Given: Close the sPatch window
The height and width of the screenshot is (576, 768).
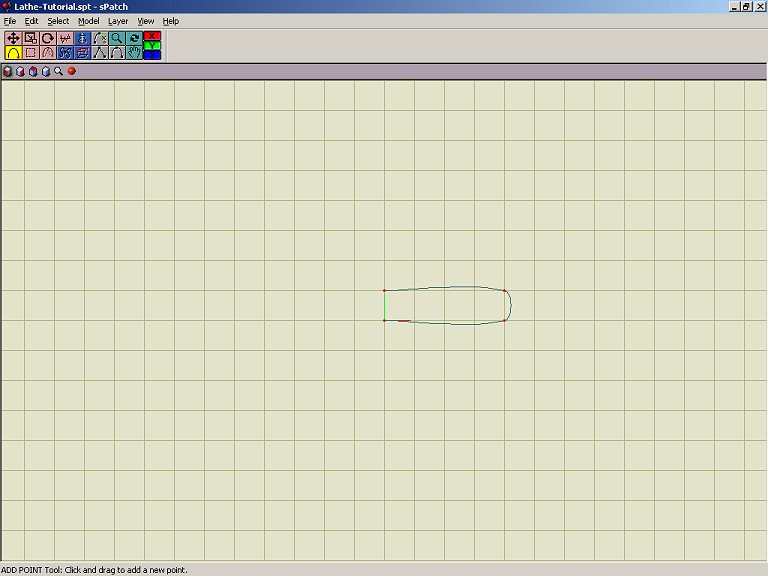Looking at the screenshot, I should coord(759,6).
